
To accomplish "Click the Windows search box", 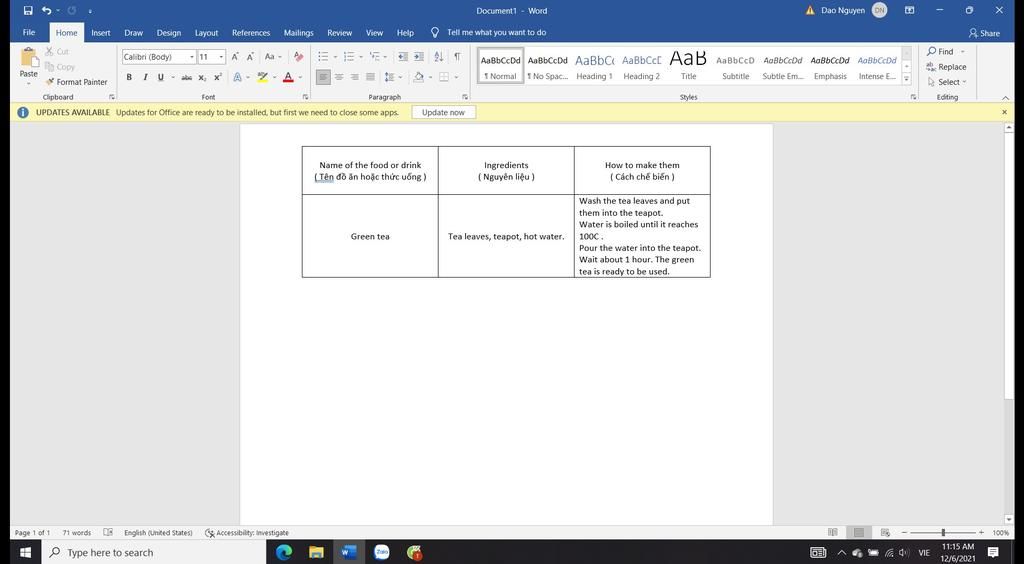I will 153,552.
